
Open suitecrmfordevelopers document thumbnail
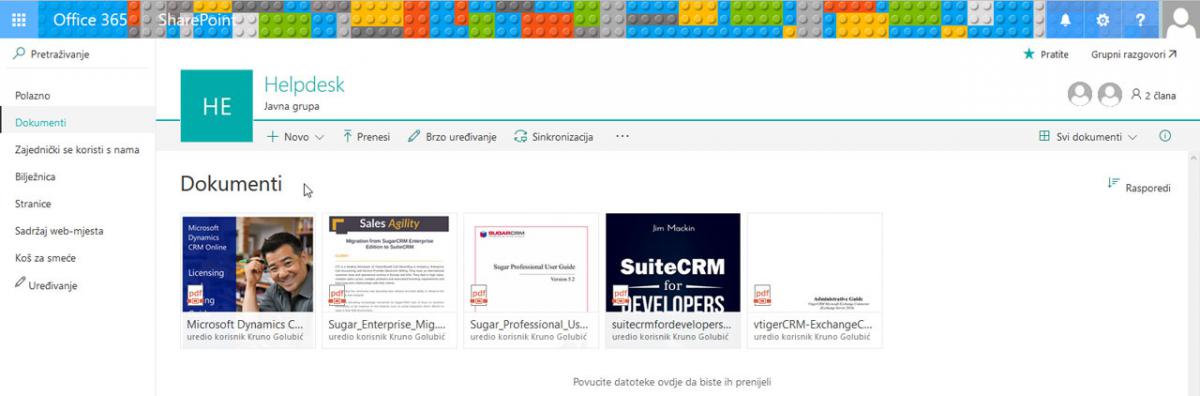click(x=673, y=264)
